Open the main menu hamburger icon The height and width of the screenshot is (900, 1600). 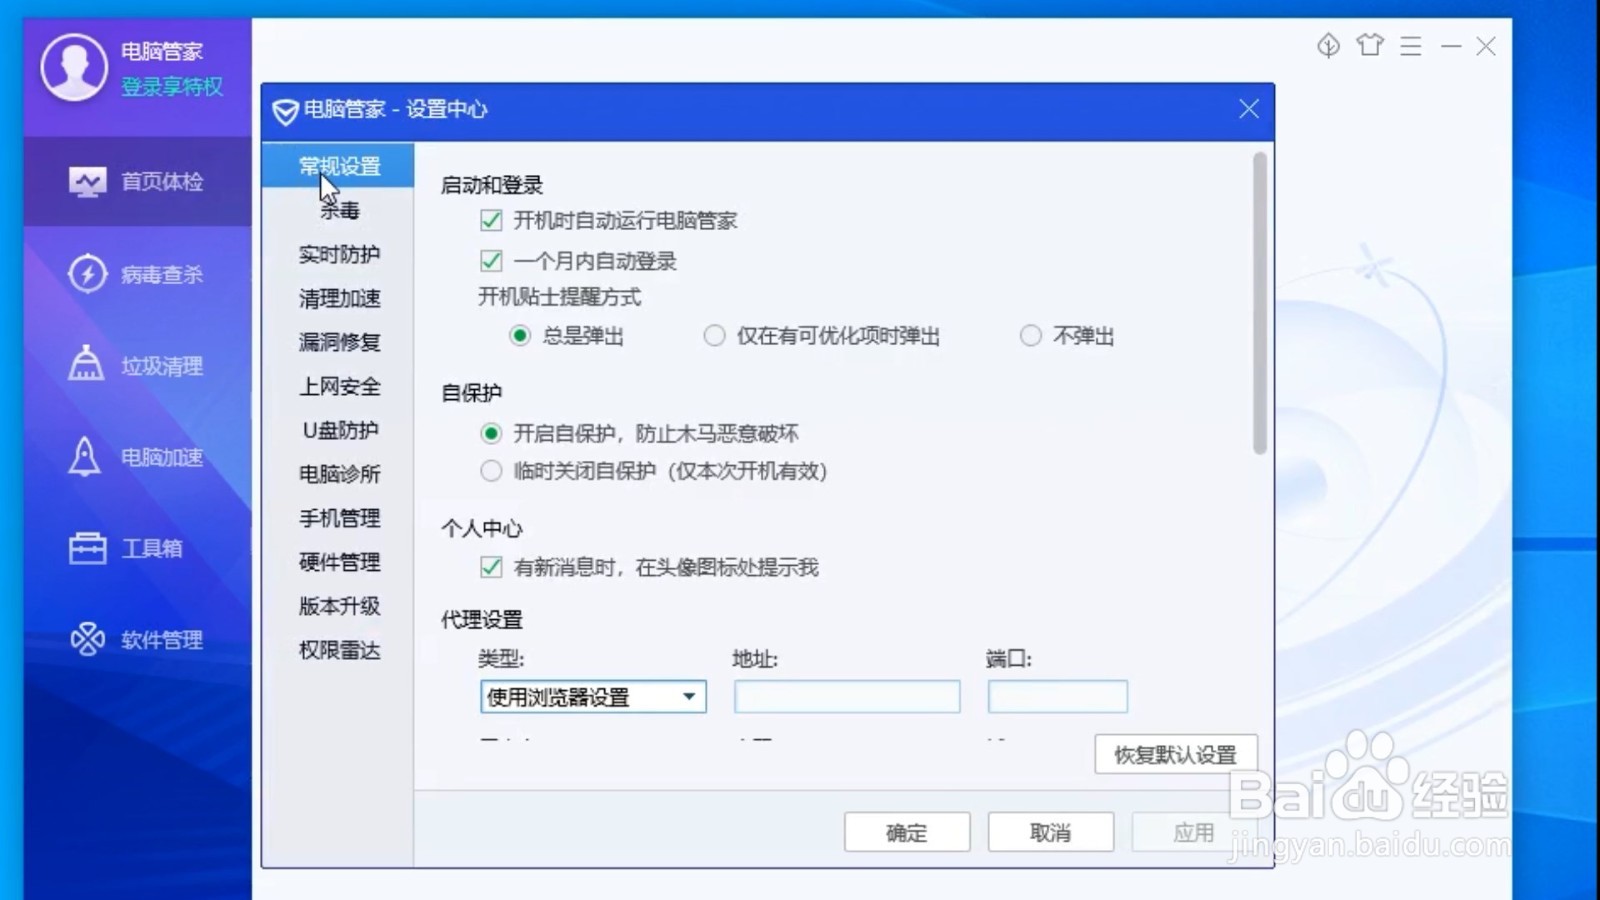(1411, 46)
